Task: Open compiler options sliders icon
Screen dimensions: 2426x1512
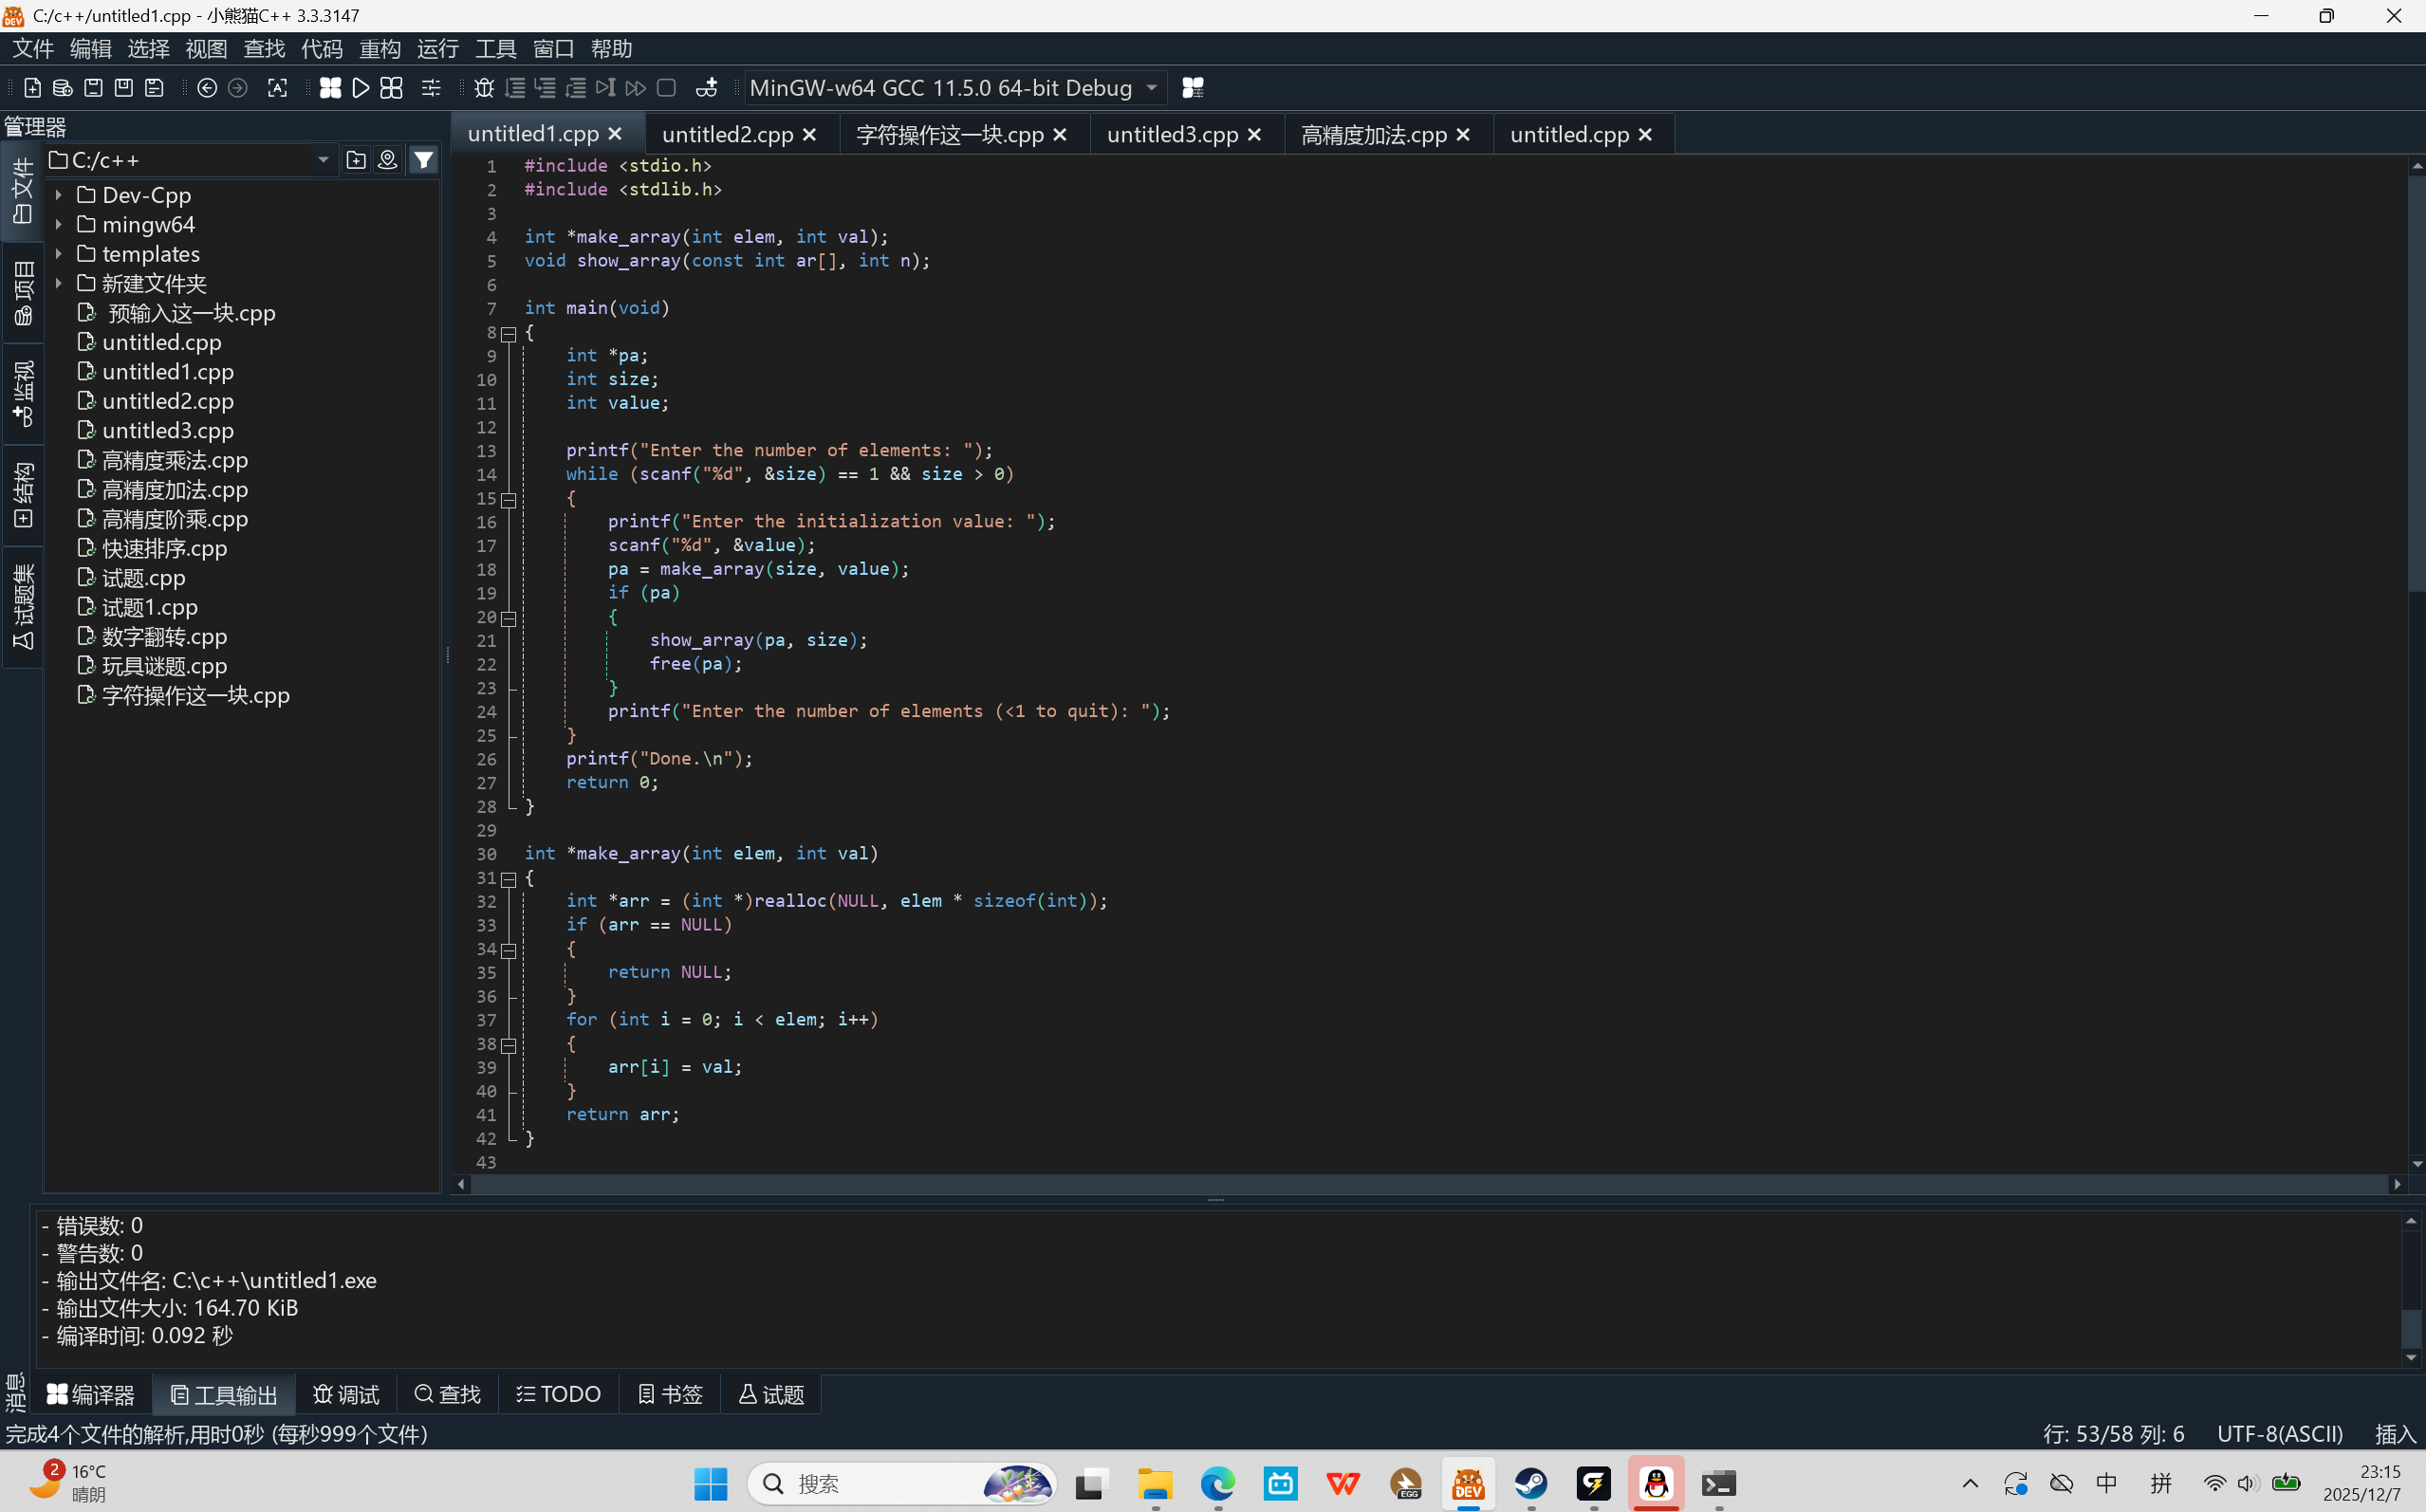Action: (x=431, y=88)
